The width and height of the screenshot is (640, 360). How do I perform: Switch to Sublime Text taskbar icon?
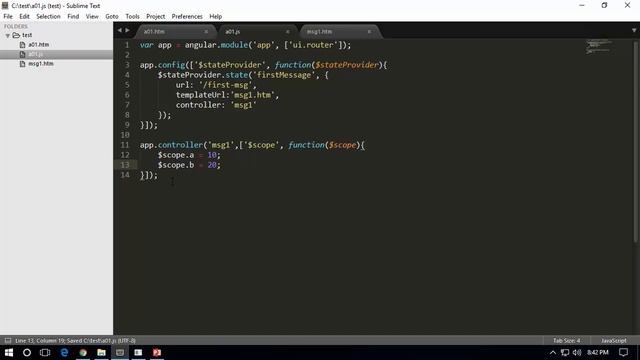pyautogui.click(x=120, y=352)
